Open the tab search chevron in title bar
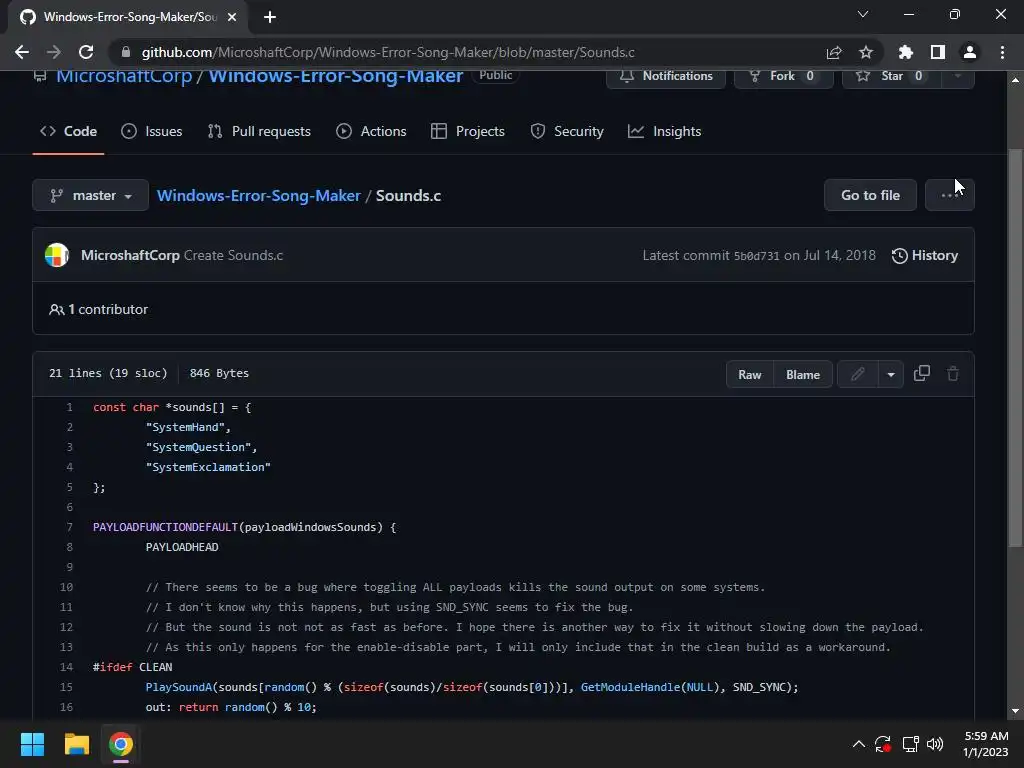This screenshot has height=768, width=1024. 863,14
